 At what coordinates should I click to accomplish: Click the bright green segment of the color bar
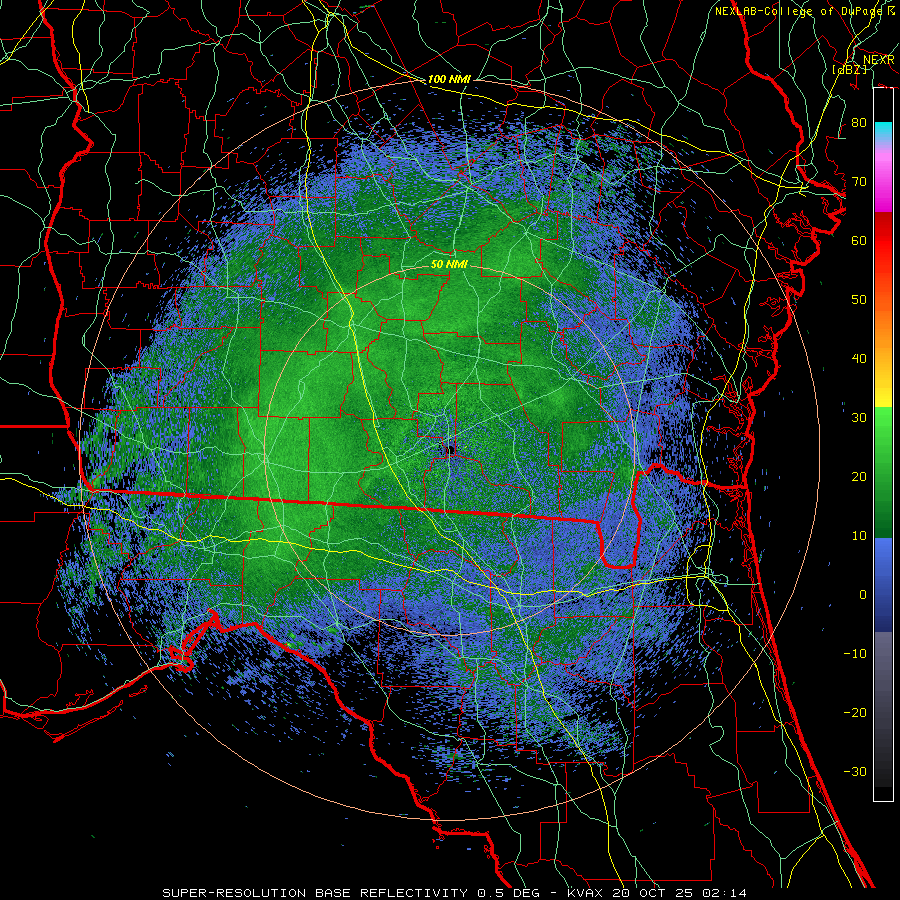pyautogui.click(x=883, y=425)
